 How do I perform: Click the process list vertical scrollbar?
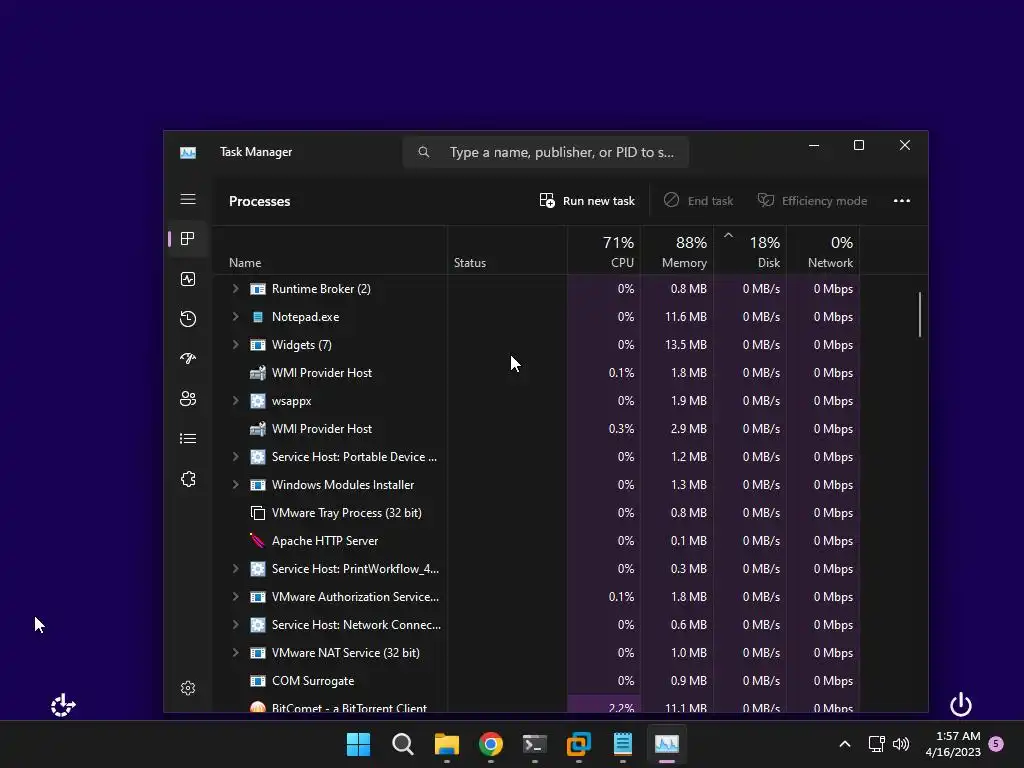pos(920,315)
